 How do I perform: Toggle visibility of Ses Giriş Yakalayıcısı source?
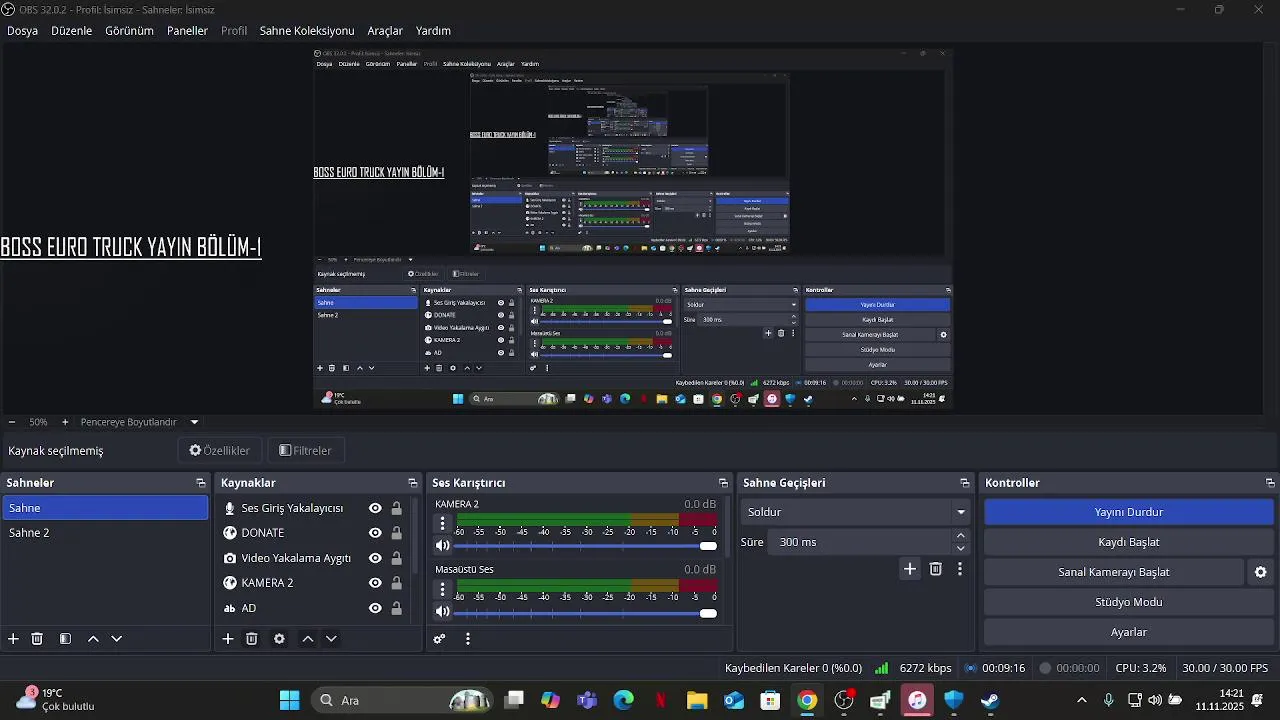(x=375, y=508)
